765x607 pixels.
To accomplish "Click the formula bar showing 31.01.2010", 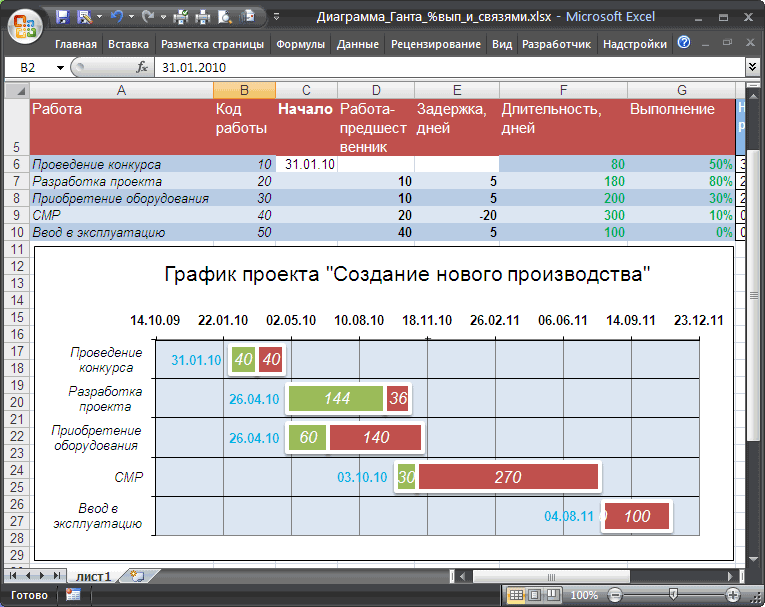I will tap(449, 67).
